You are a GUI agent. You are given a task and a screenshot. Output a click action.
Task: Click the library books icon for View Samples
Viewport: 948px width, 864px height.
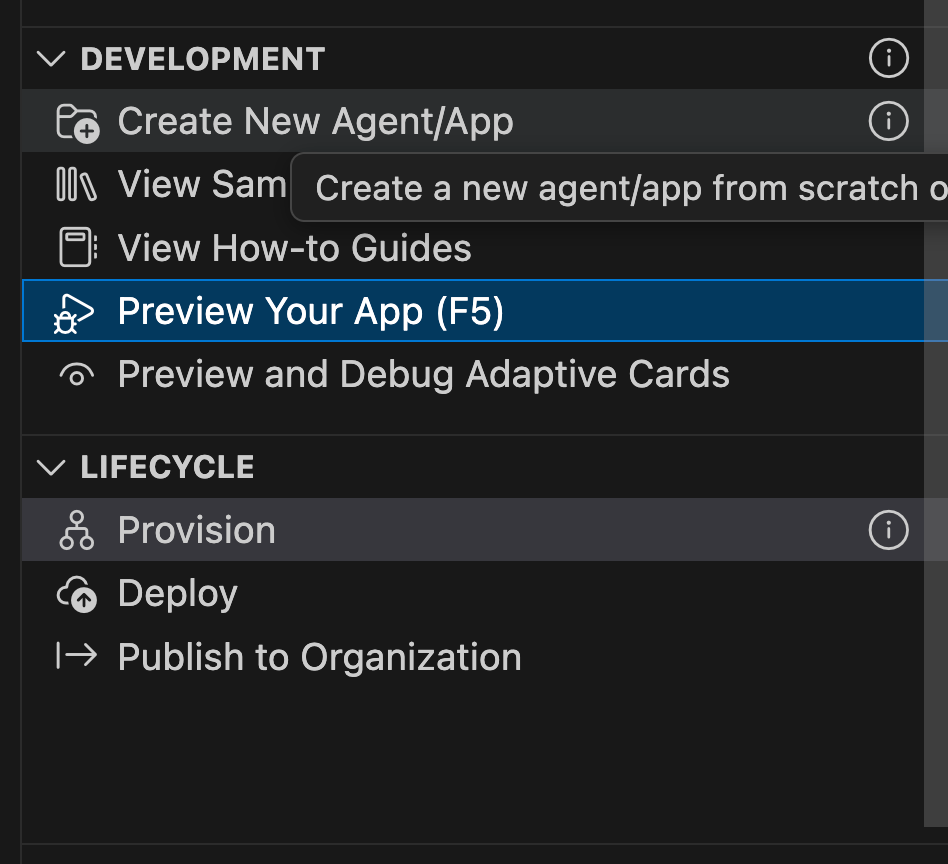(77, 185)
